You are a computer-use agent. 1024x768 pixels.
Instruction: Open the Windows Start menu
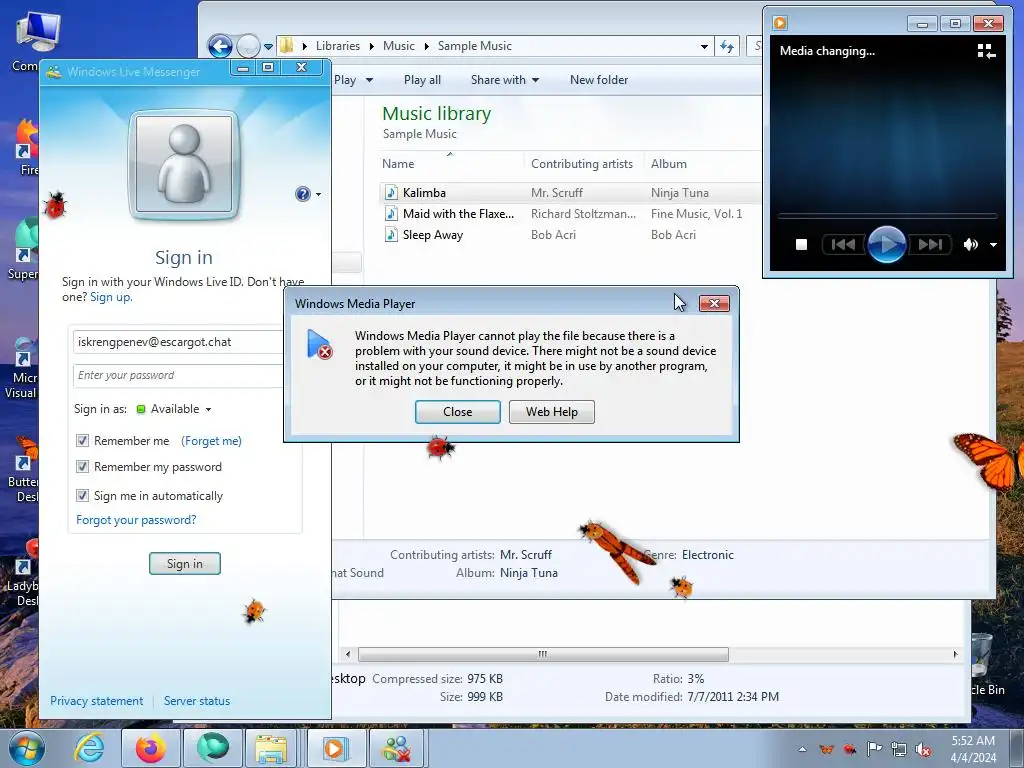coord(25,748)
